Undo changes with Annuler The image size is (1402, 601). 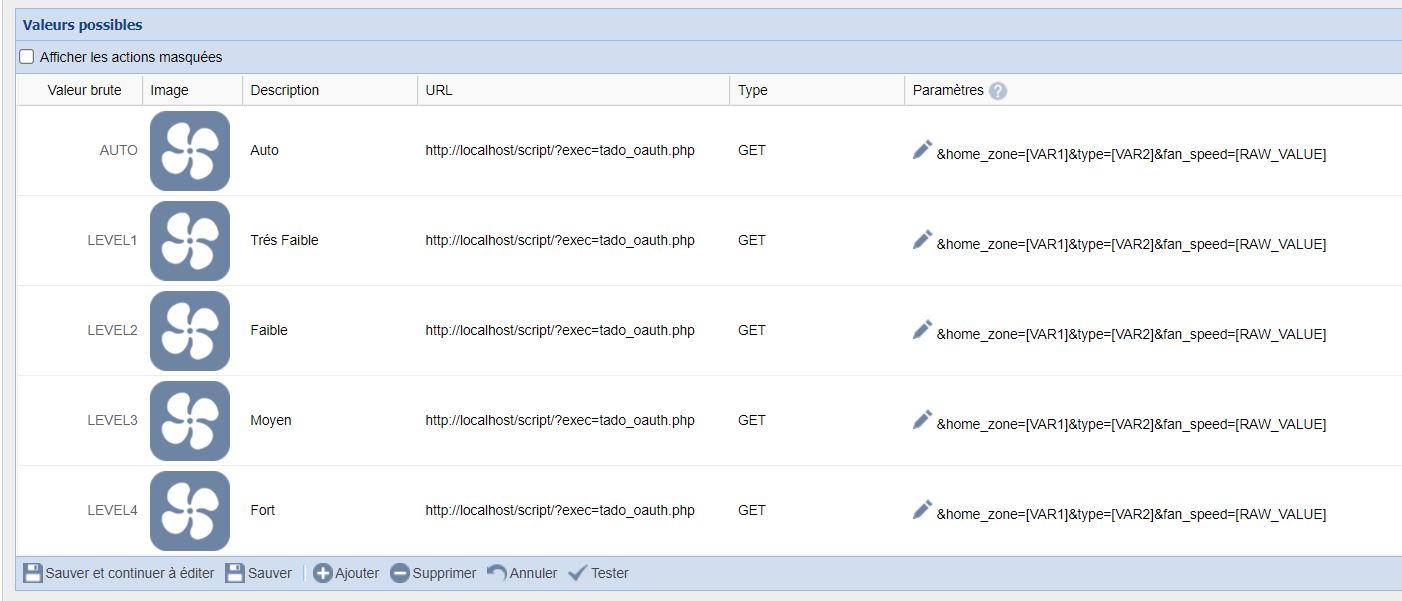tap(522, 573)
